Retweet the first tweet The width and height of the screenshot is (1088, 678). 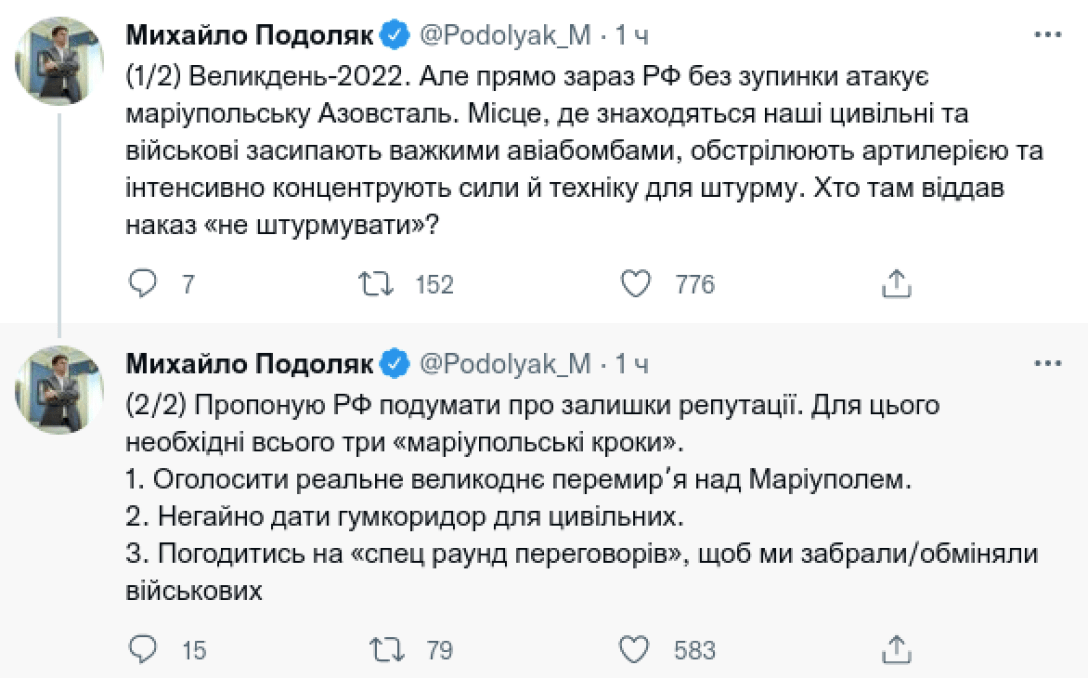tap(377, 284)
